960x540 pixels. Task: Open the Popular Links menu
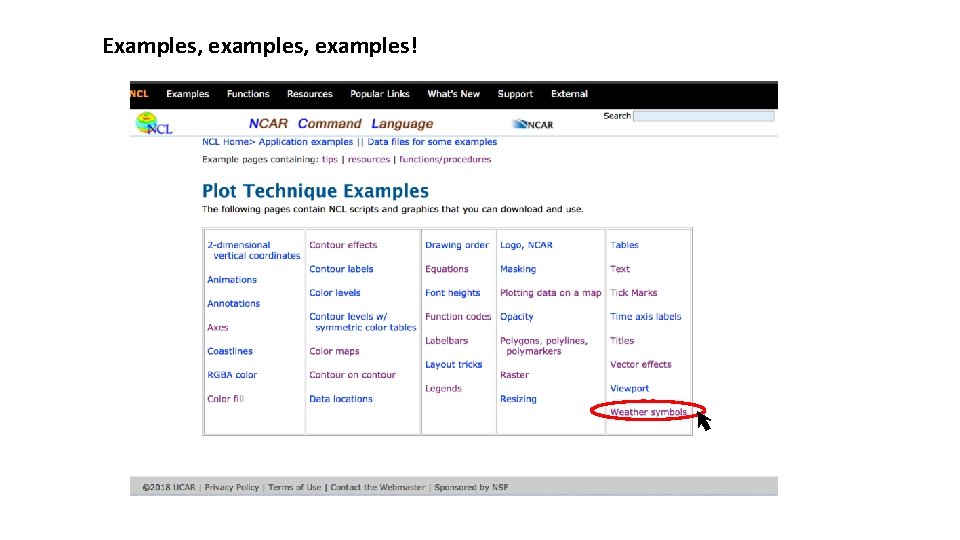click(x=380, y=94)
